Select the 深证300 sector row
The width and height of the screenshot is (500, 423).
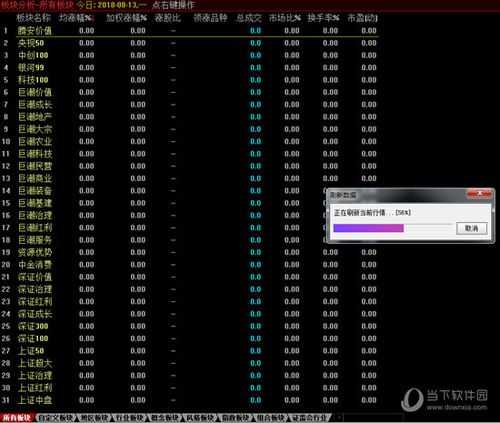coord(190,326)
